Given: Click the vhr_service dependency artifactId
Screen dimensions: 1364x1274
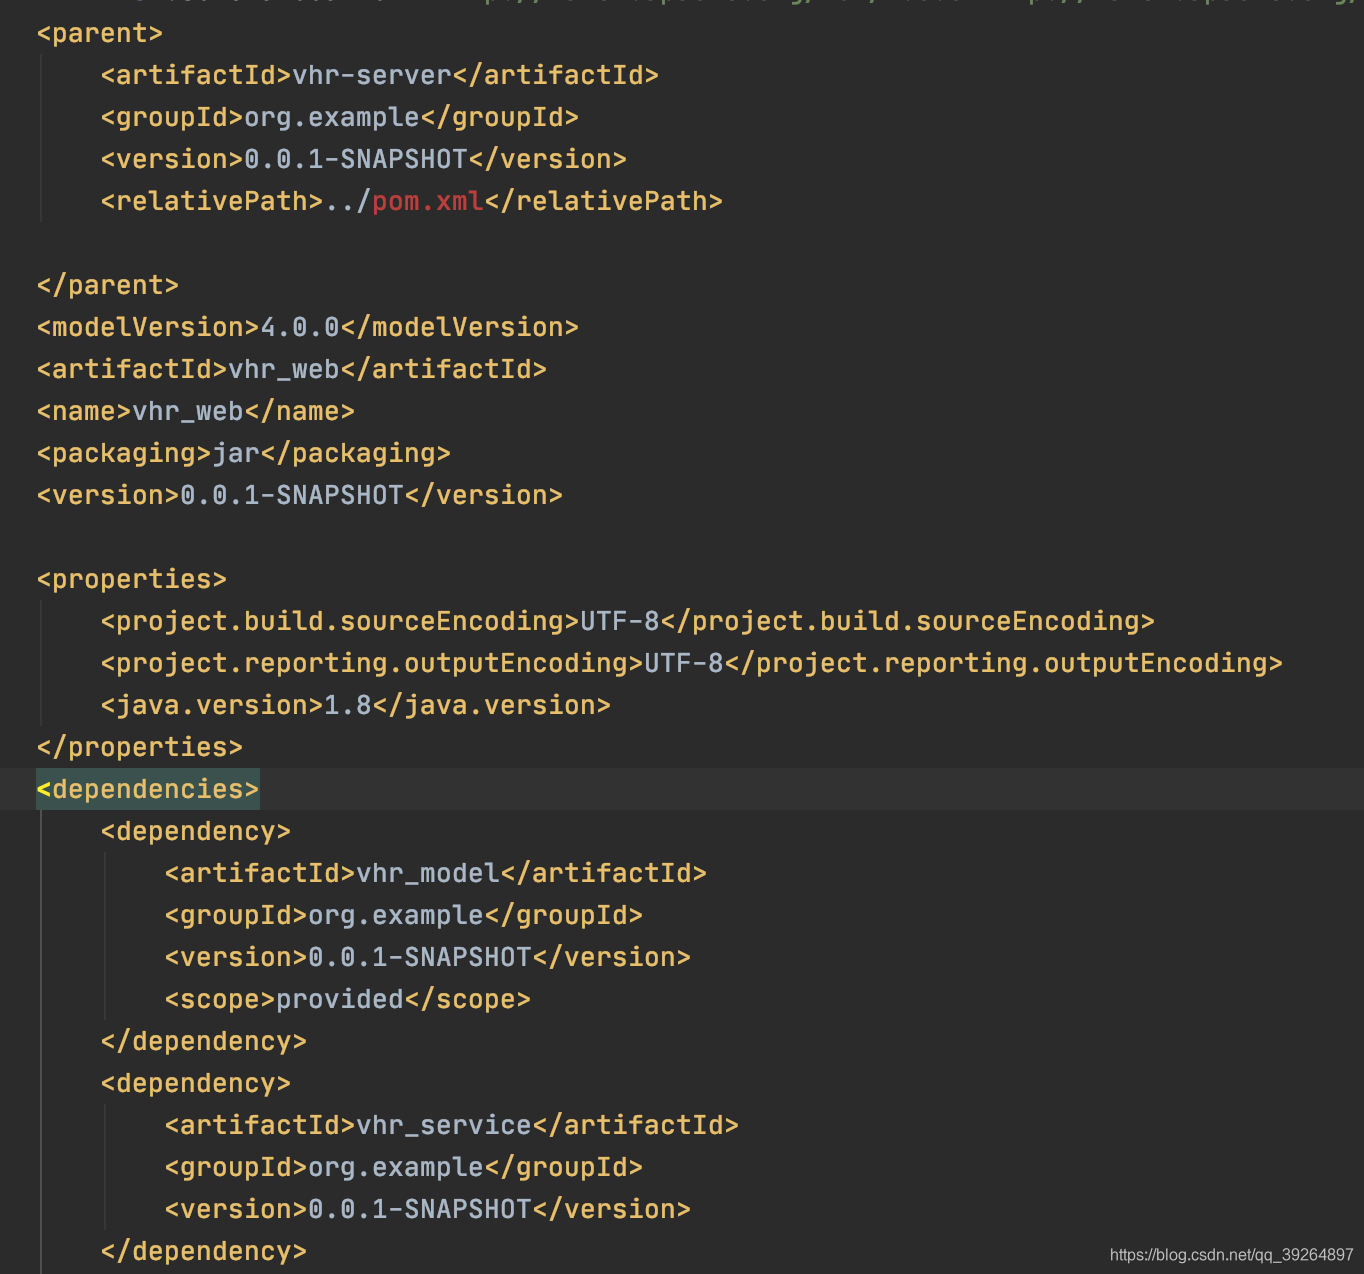Looking at the screenshot, I should click(439, 1125).
